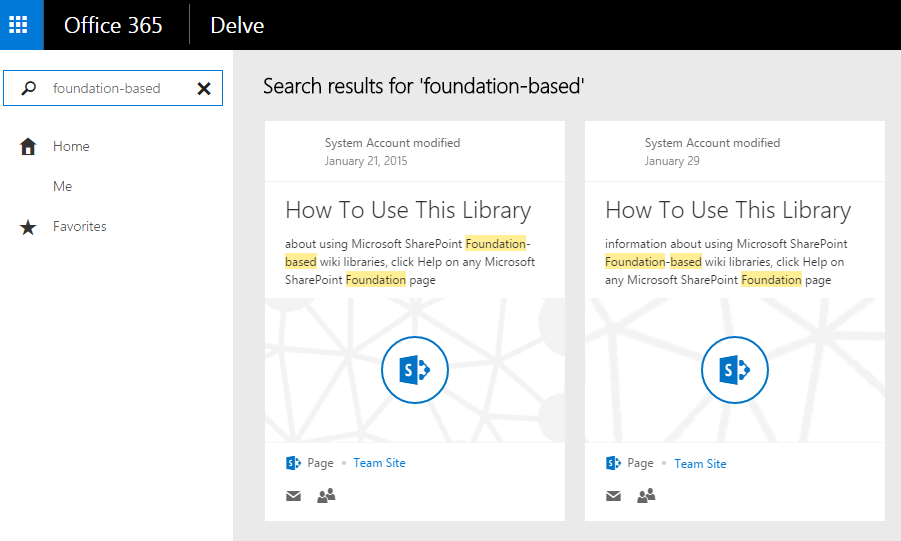Click the foundation-based search field
The width and height of the screenshot is (901, 541).
point(110,88)
